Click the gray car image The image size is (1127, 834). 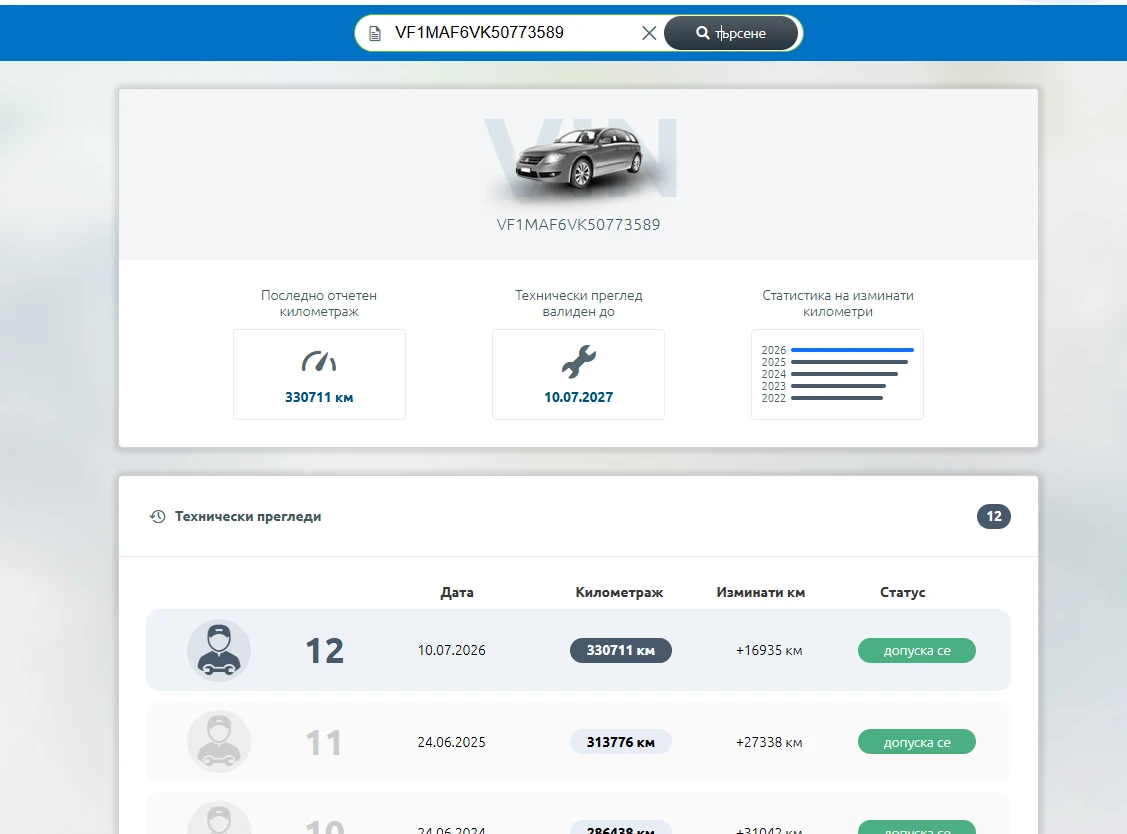[x=580, y=157]
